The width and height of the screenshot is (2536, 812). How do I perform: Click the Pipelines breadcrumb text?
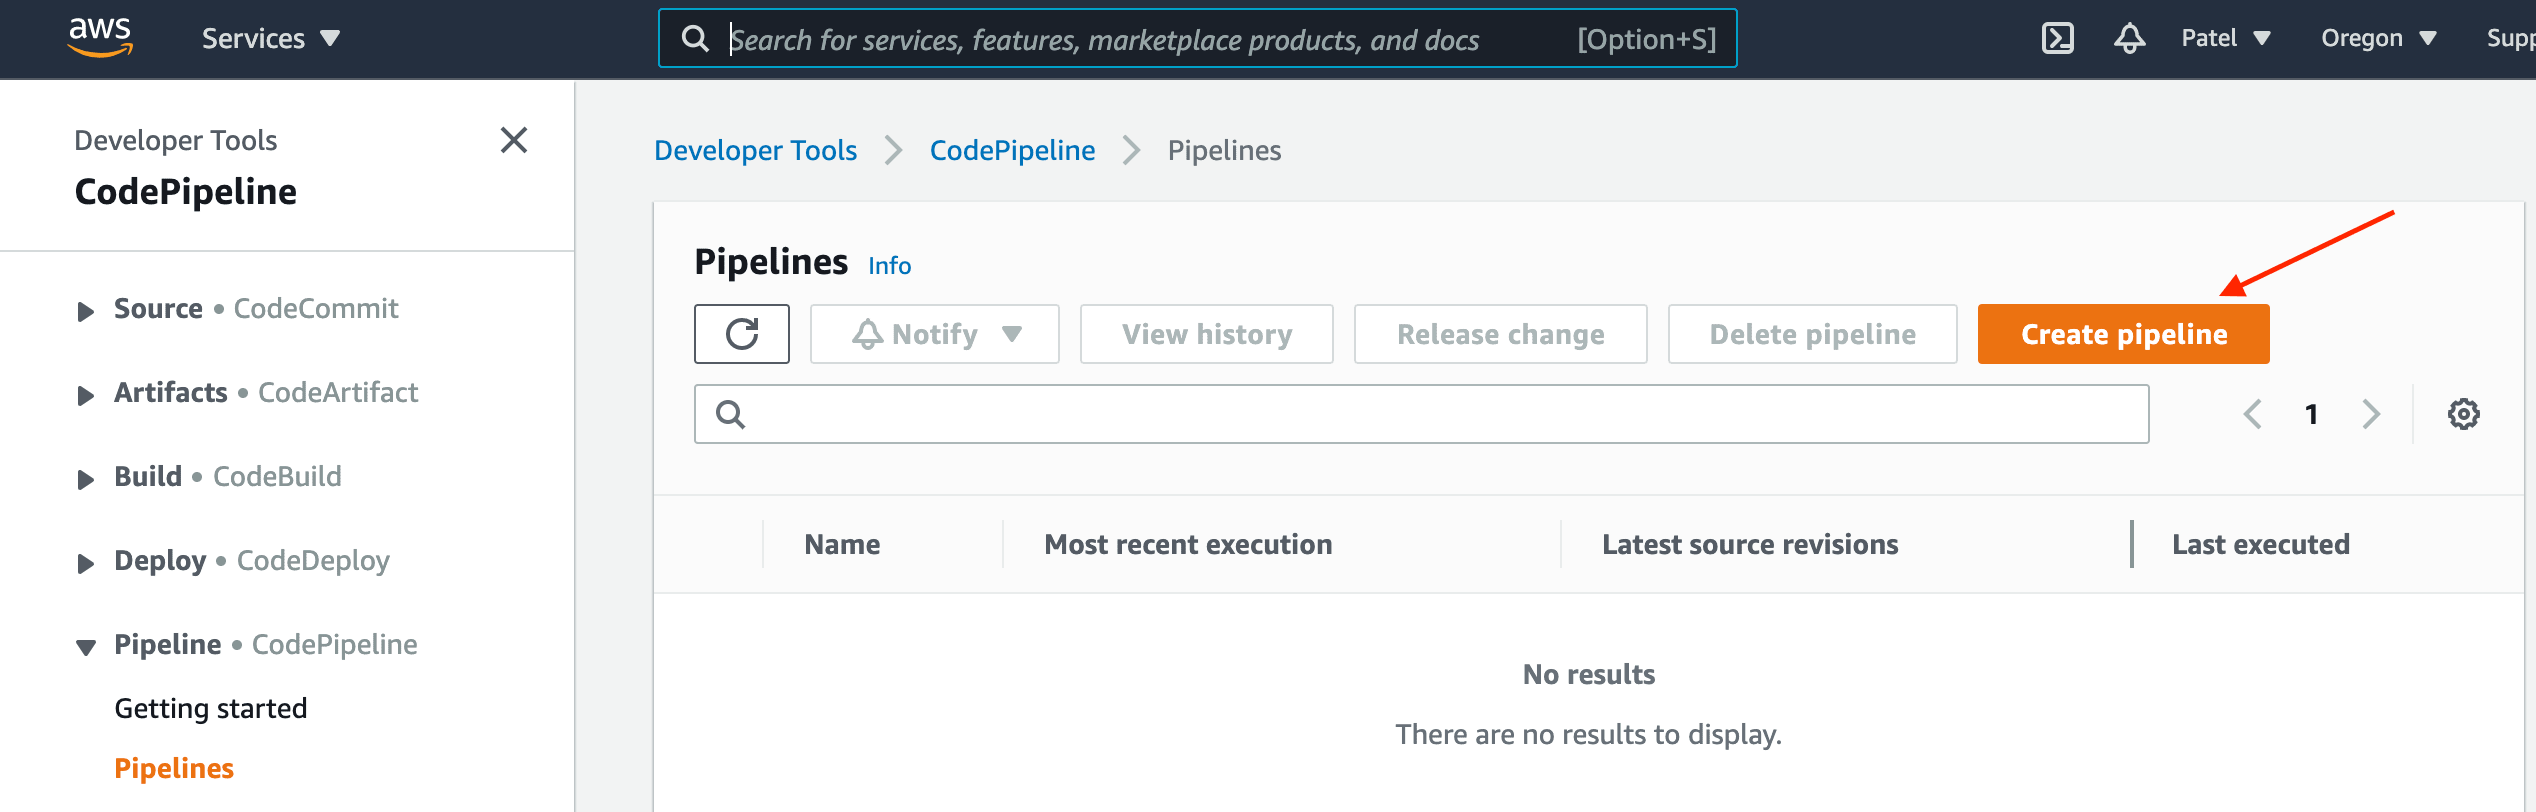coord(1224,150)
